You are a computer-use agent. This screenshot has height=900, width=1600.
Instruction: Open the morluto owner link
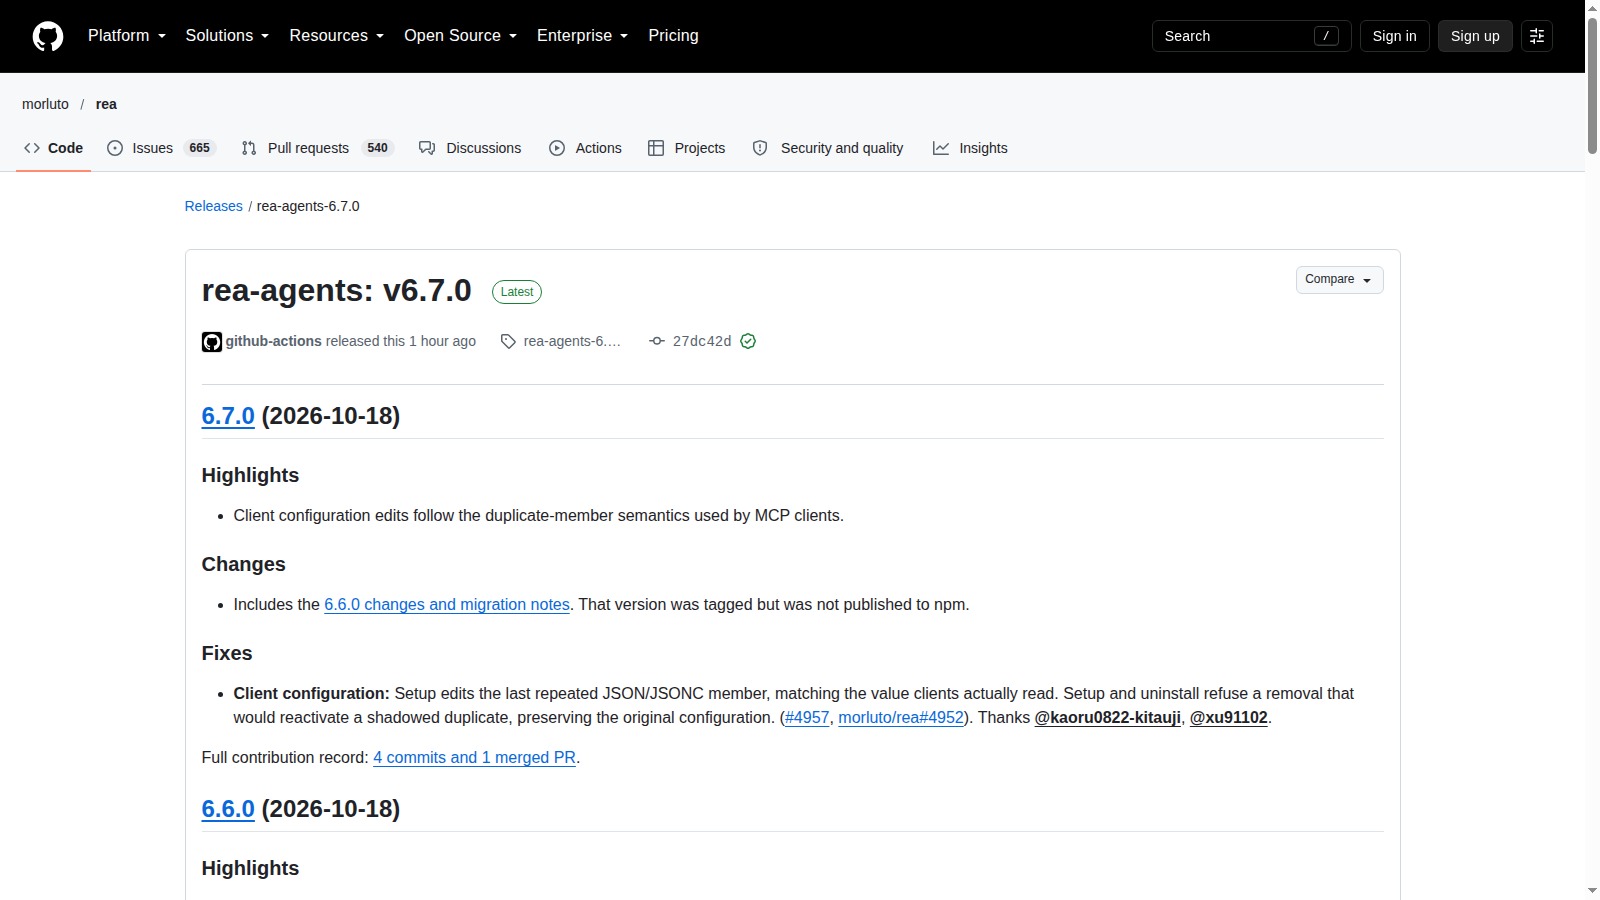point(46,104)
